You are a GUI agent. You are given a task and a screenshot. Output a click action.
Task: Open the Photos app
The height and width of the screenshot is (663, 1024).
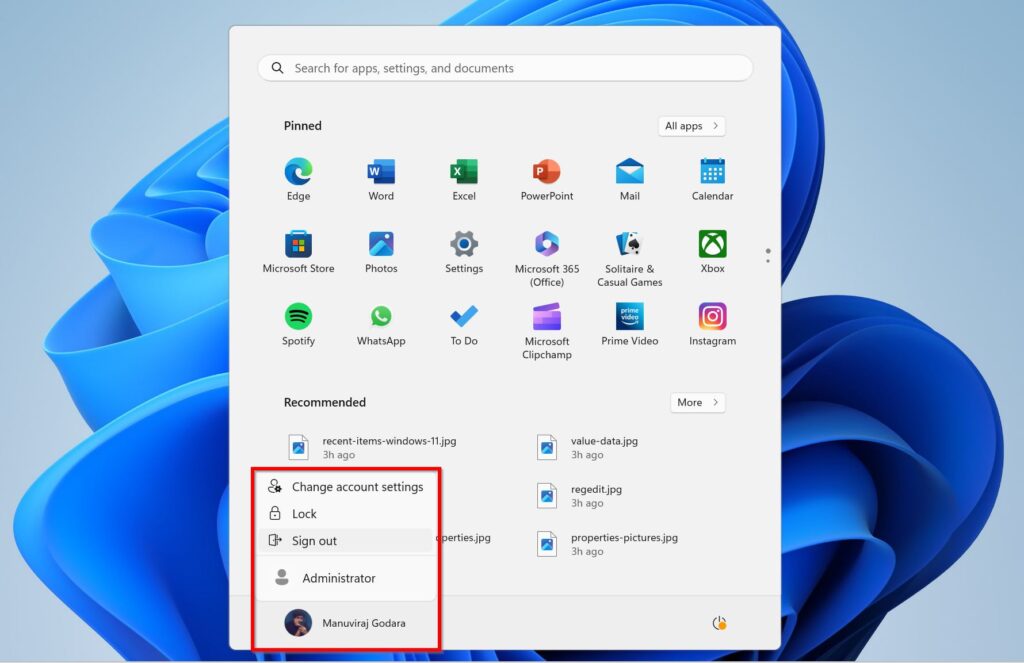380,248
